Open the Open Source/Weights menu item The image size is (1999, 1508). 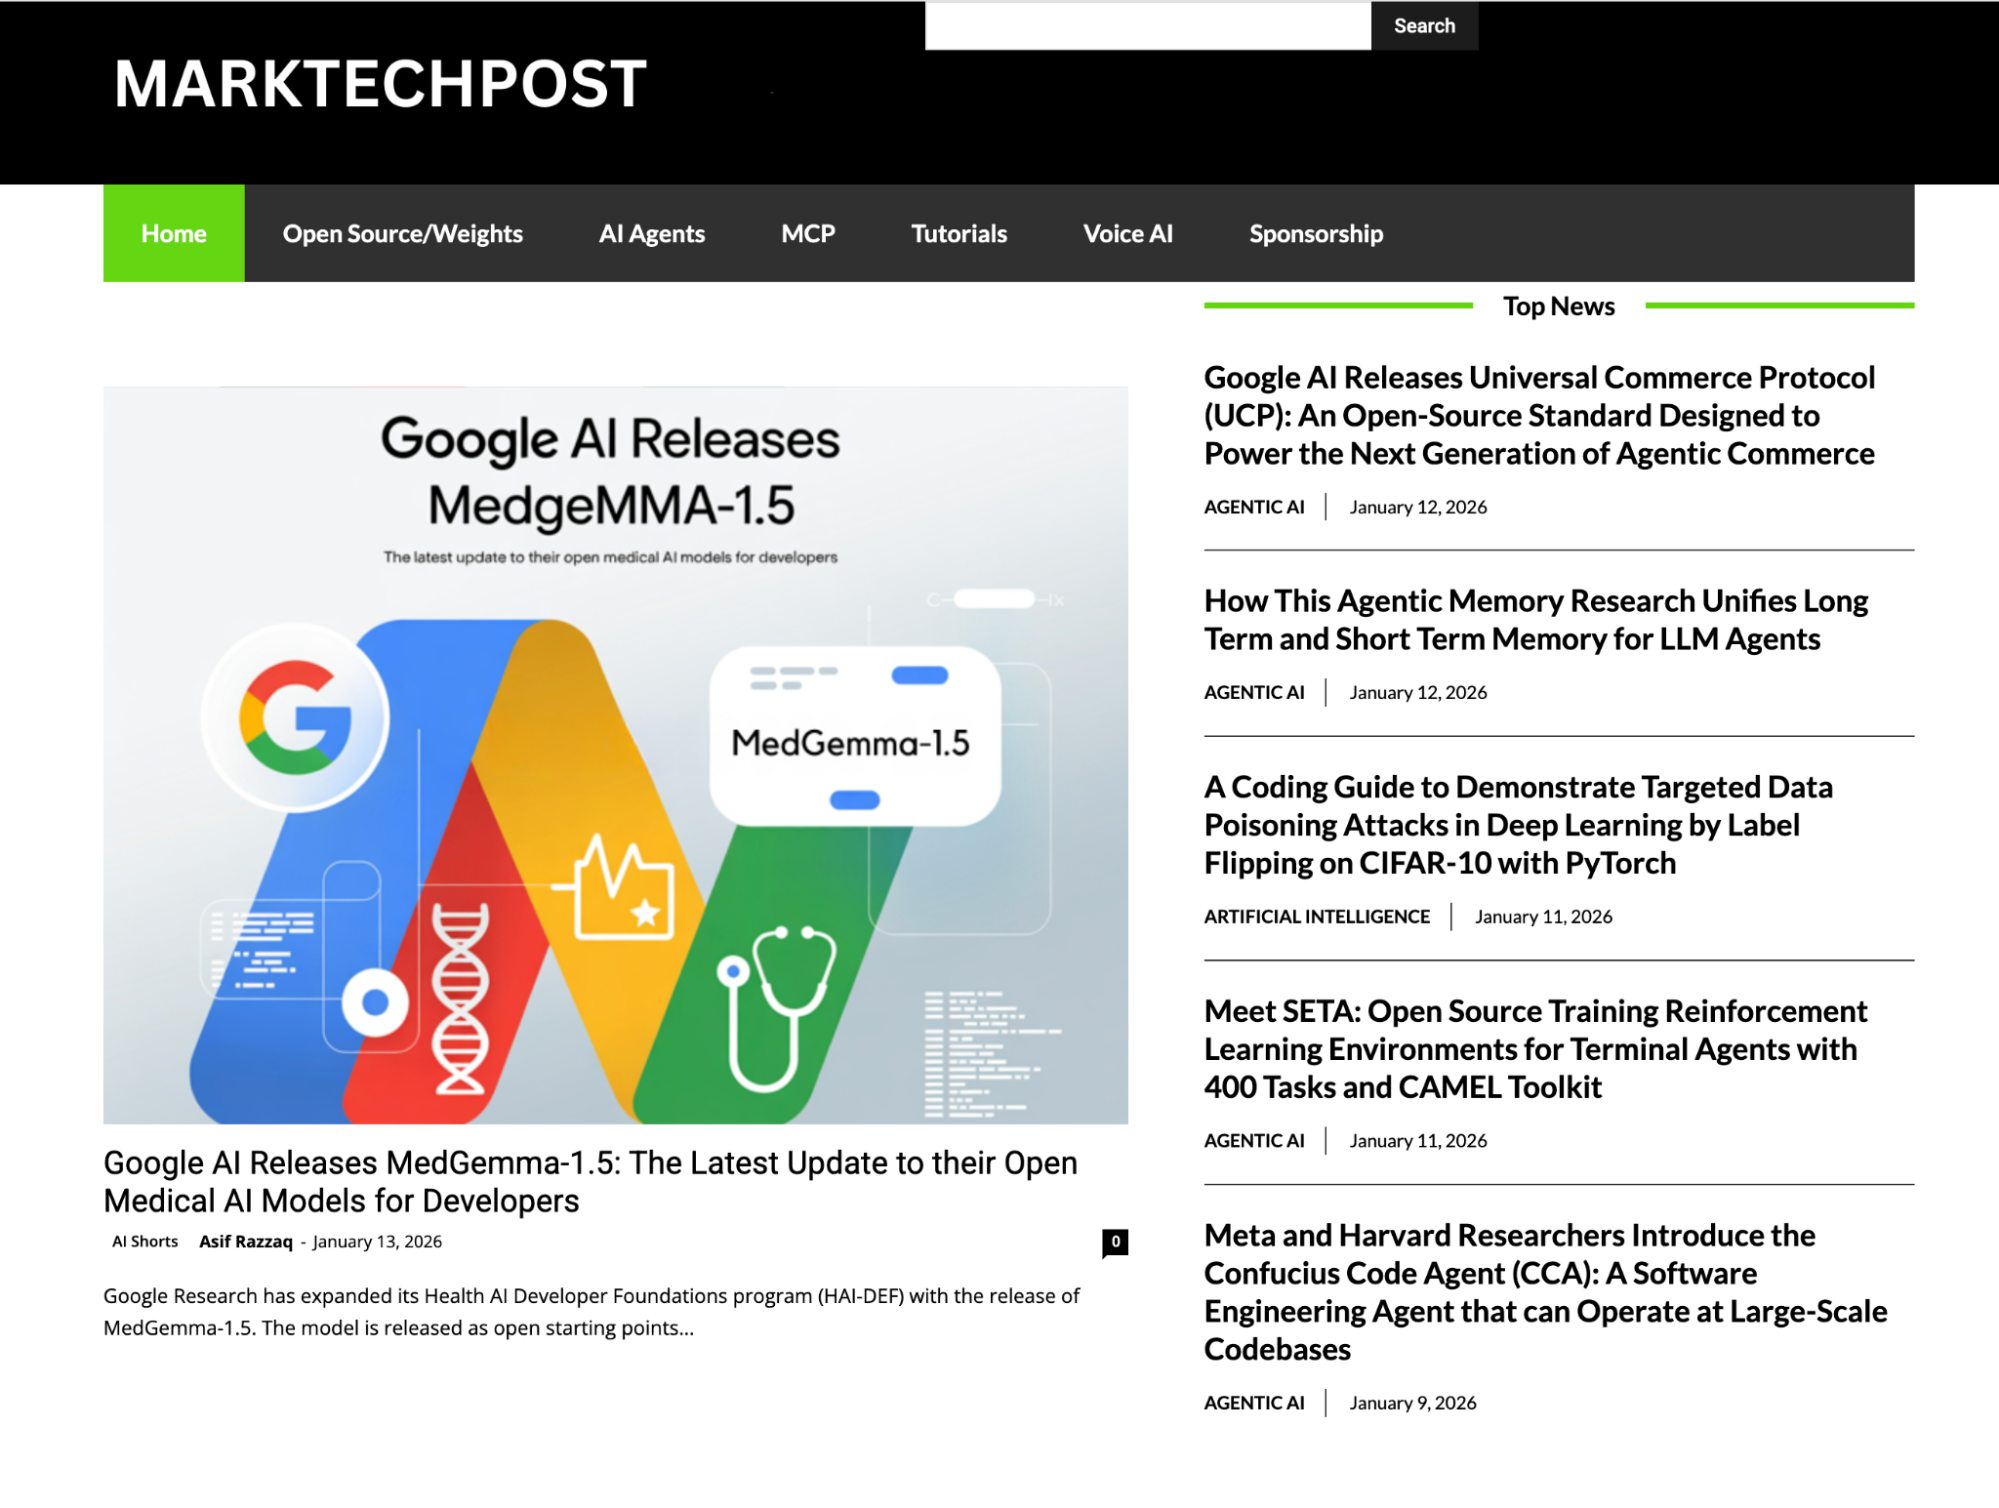pyautogui.click(x=402, y=234)
